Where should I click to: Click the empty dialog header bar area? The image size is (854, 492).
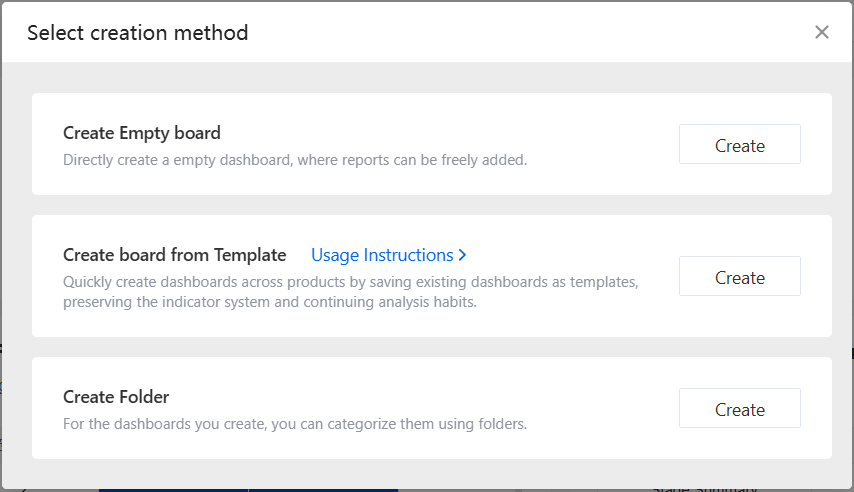(x=530, y=32)
